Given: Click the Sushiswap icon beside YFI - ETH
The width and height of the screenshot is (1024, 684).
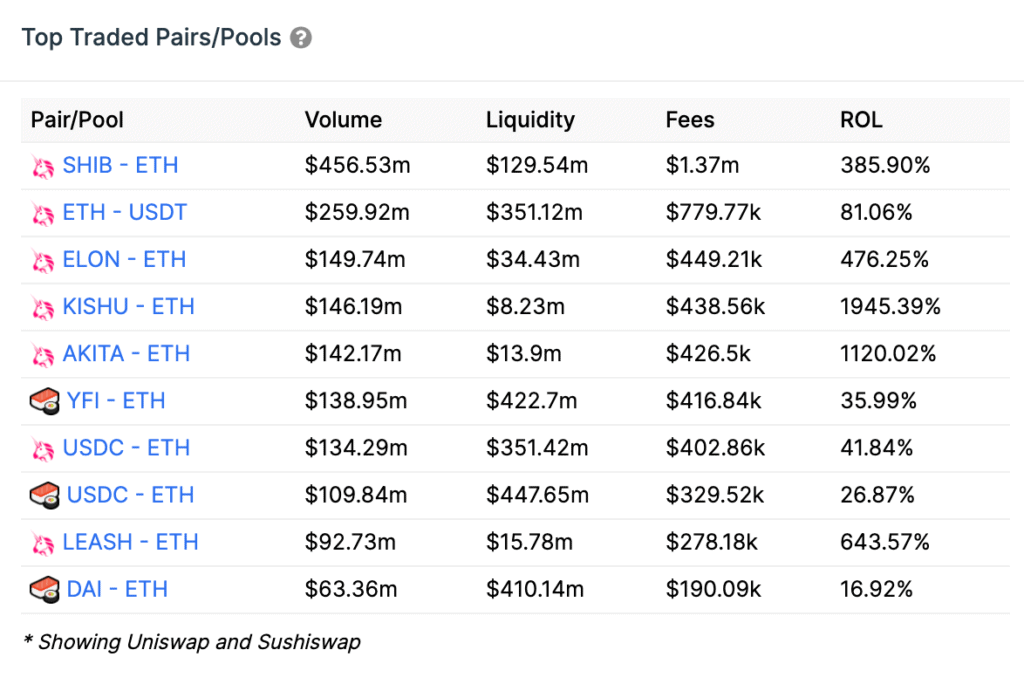Looking at the screenshot, I should (x=43, y=402).
